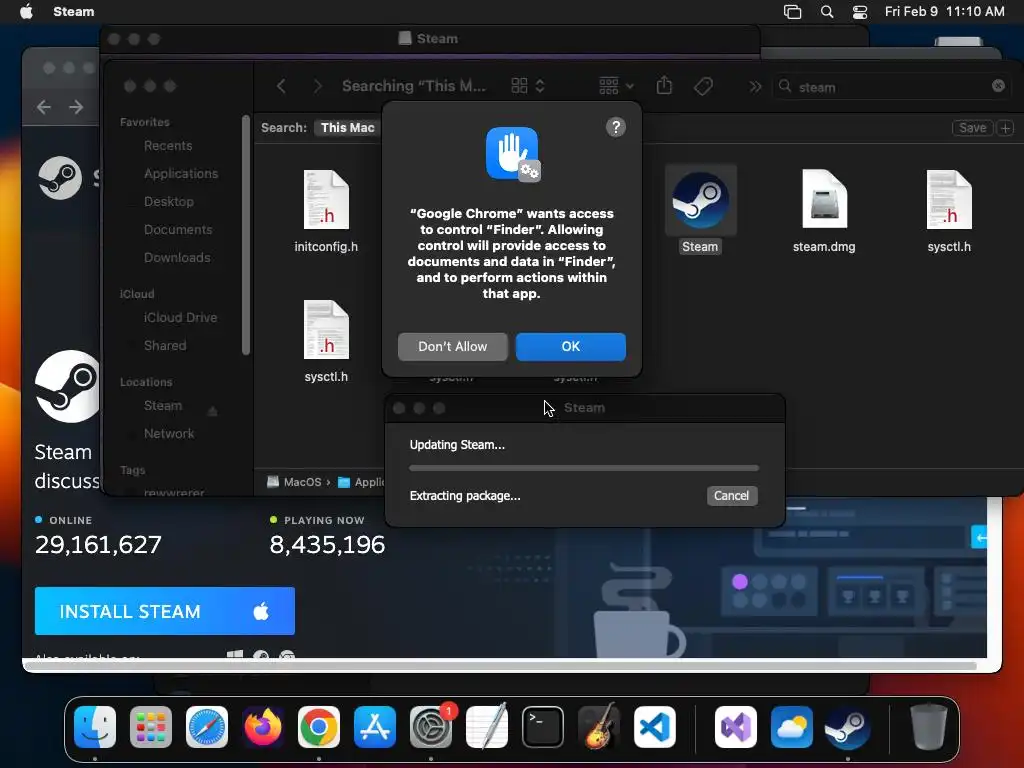This screenshot has height=768, width=1024.
Task: Click the browser forward arrow
Action: coord(76,106)
